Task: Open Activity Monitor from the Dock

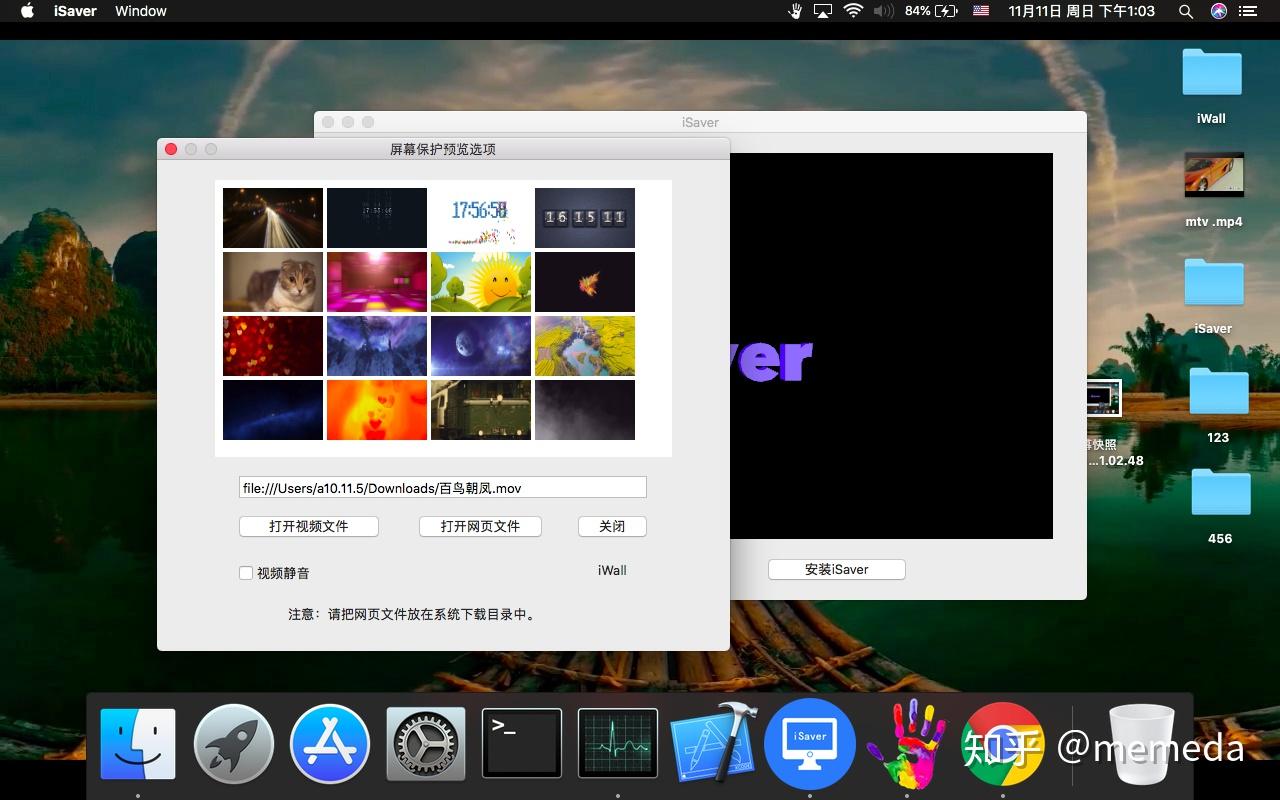Action: [x=617, y=742]
